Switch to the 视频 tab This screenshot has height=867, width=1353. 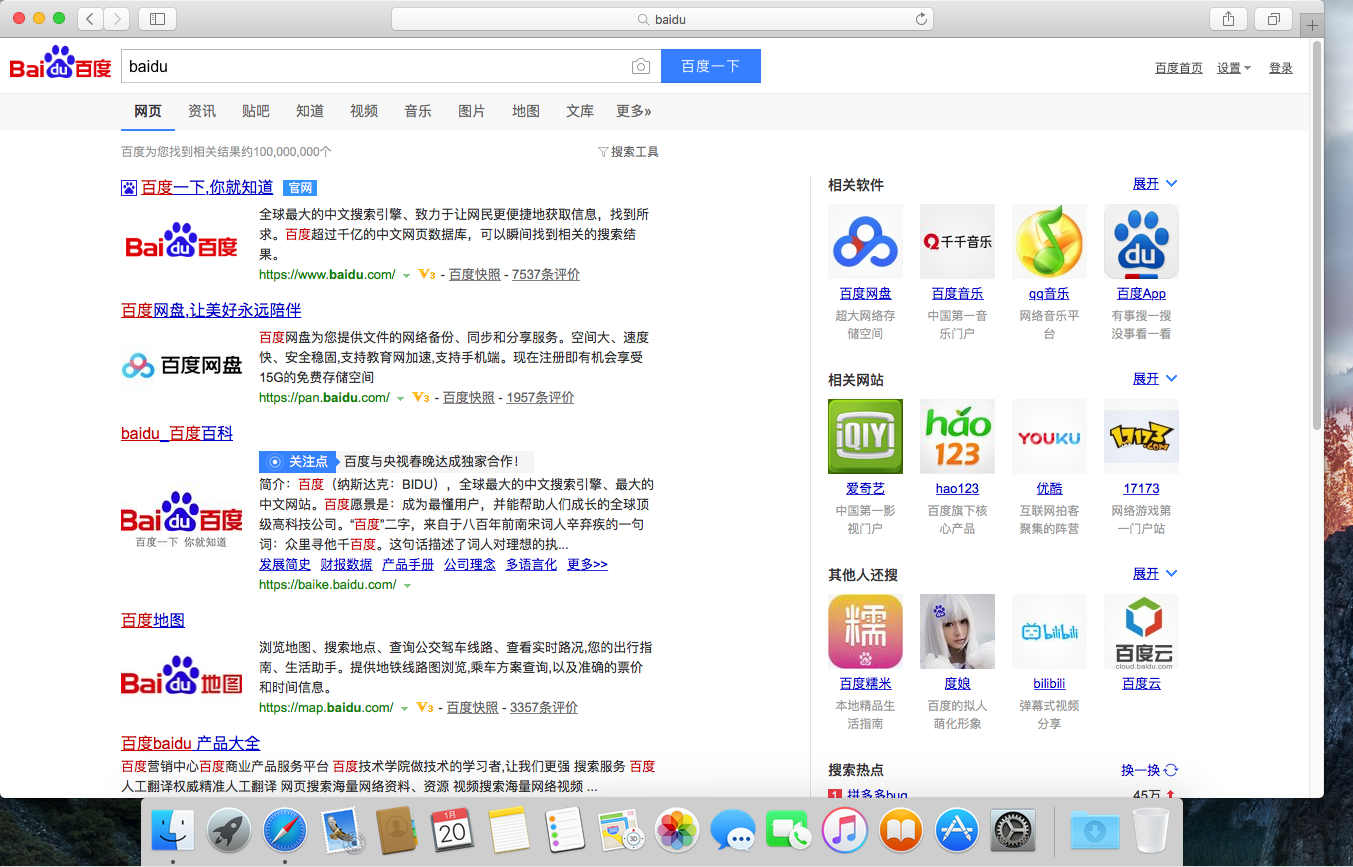coord(364,111)
